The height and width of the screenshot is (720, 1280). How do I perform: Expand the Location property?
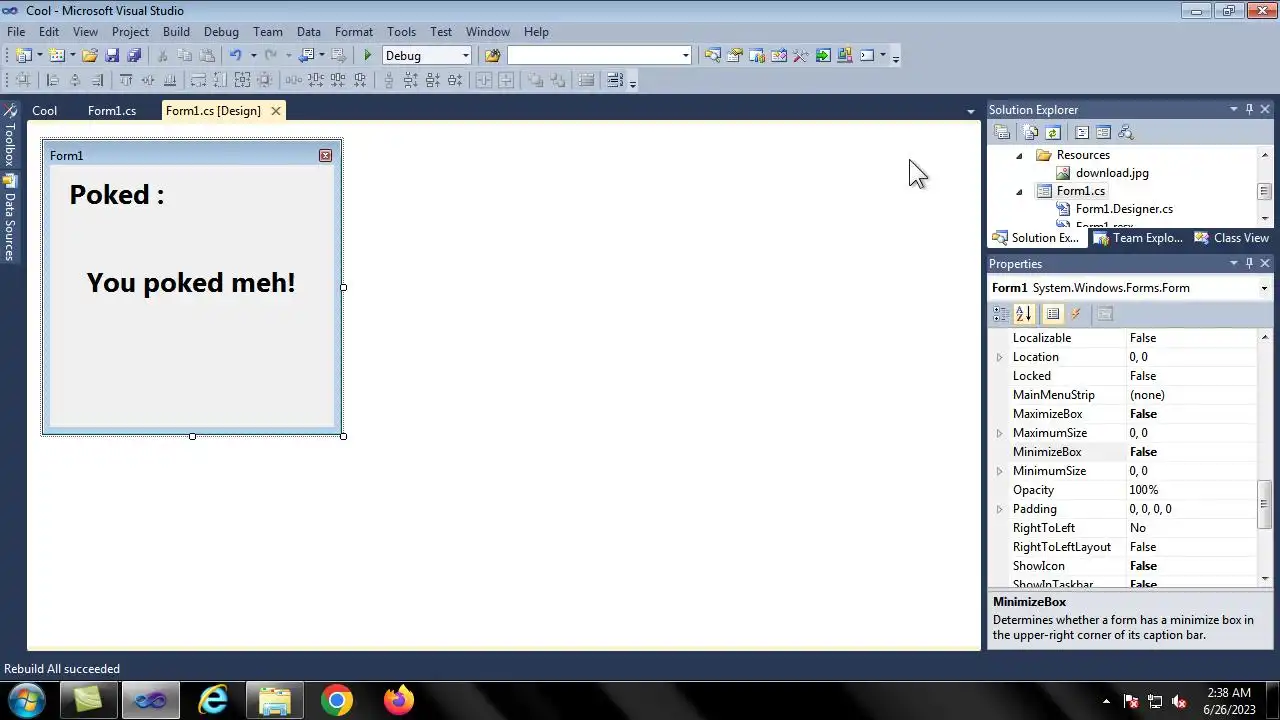999,357
